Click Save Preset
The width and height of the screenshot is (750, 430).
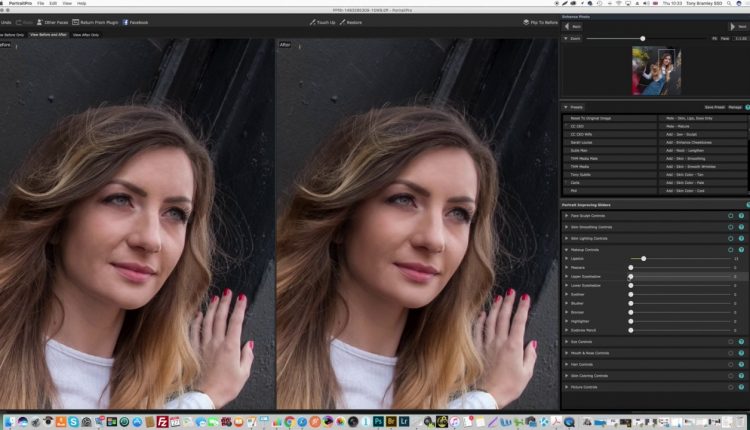point(715,107)
